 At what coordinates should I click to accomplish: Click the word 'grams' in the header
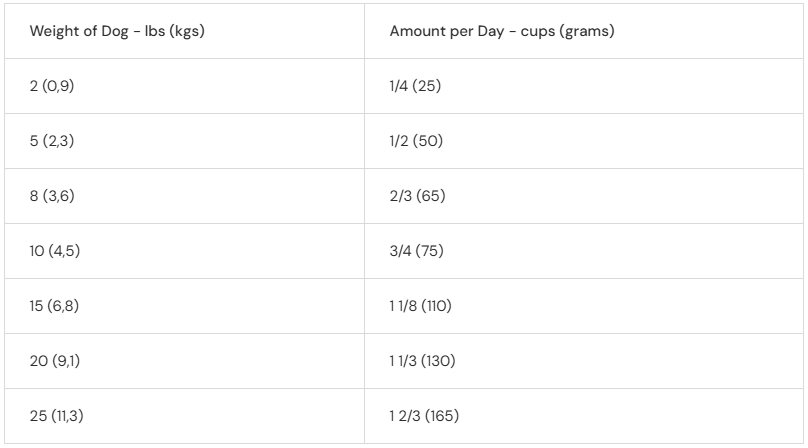point(587,32)
